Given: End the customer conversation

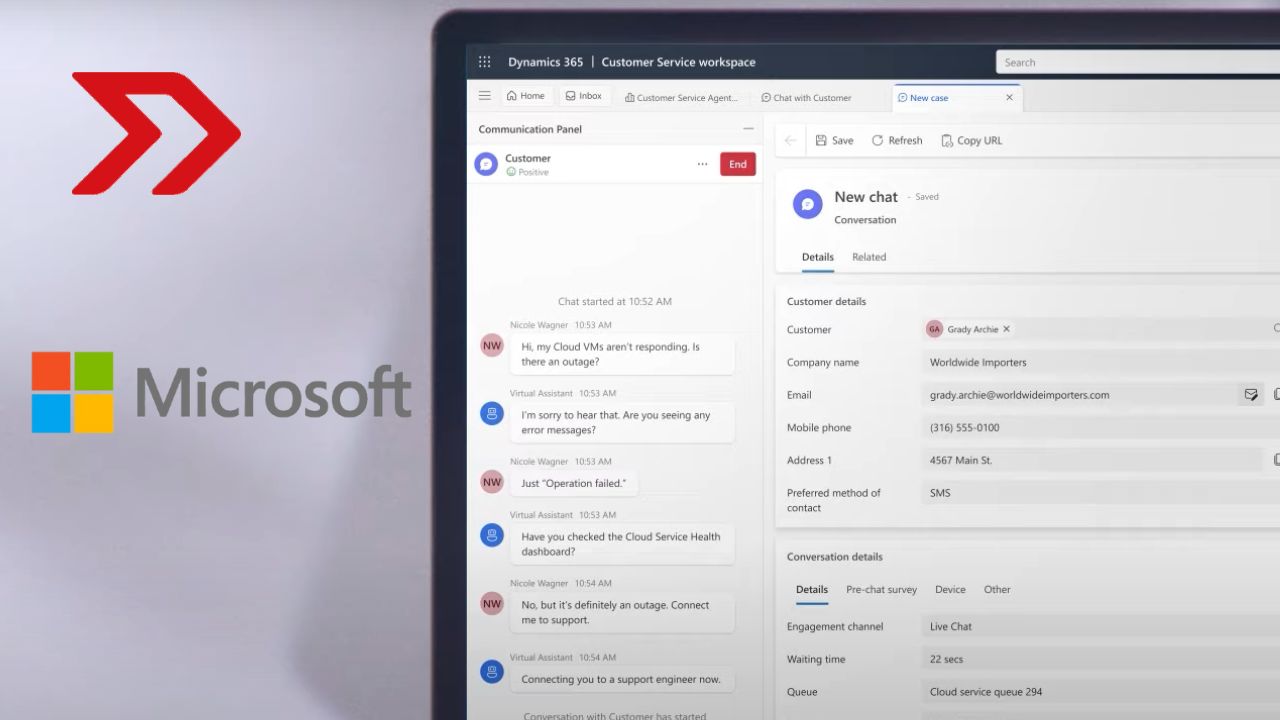Looking at the screenshot, I should [737, 165].
